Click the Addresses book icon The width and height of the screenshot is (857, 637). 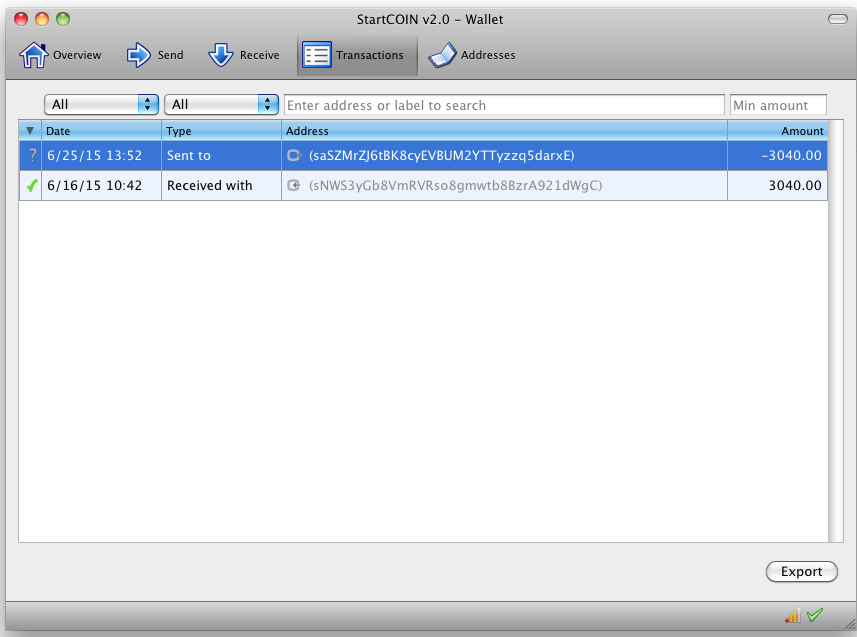click(x=442, y=55)
